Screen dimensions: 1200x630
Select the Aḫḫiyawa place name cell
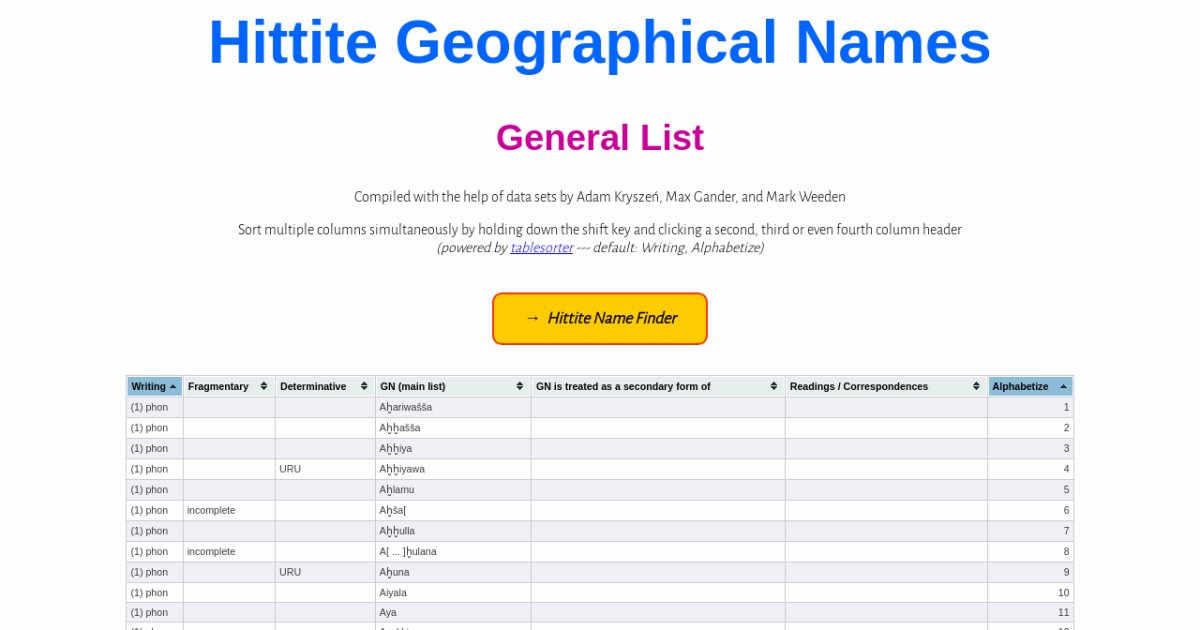[x=401, y=469]
